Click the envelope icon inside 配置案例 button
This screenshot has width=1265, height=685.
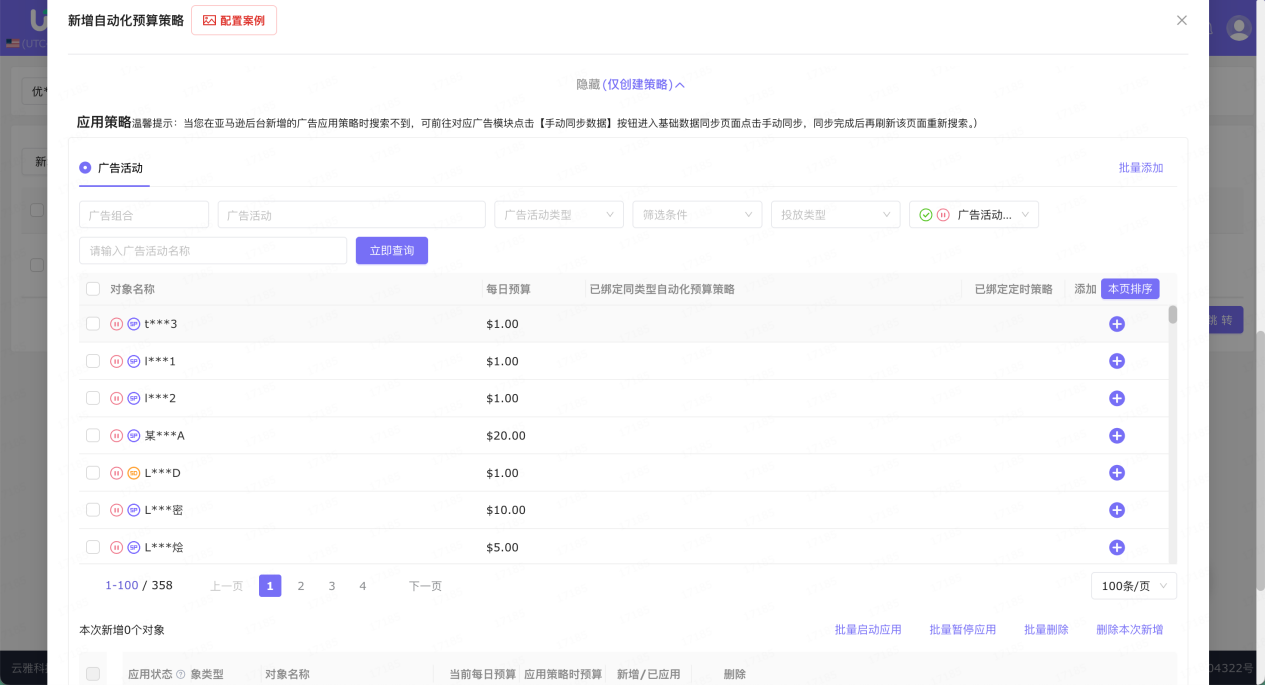209,19
